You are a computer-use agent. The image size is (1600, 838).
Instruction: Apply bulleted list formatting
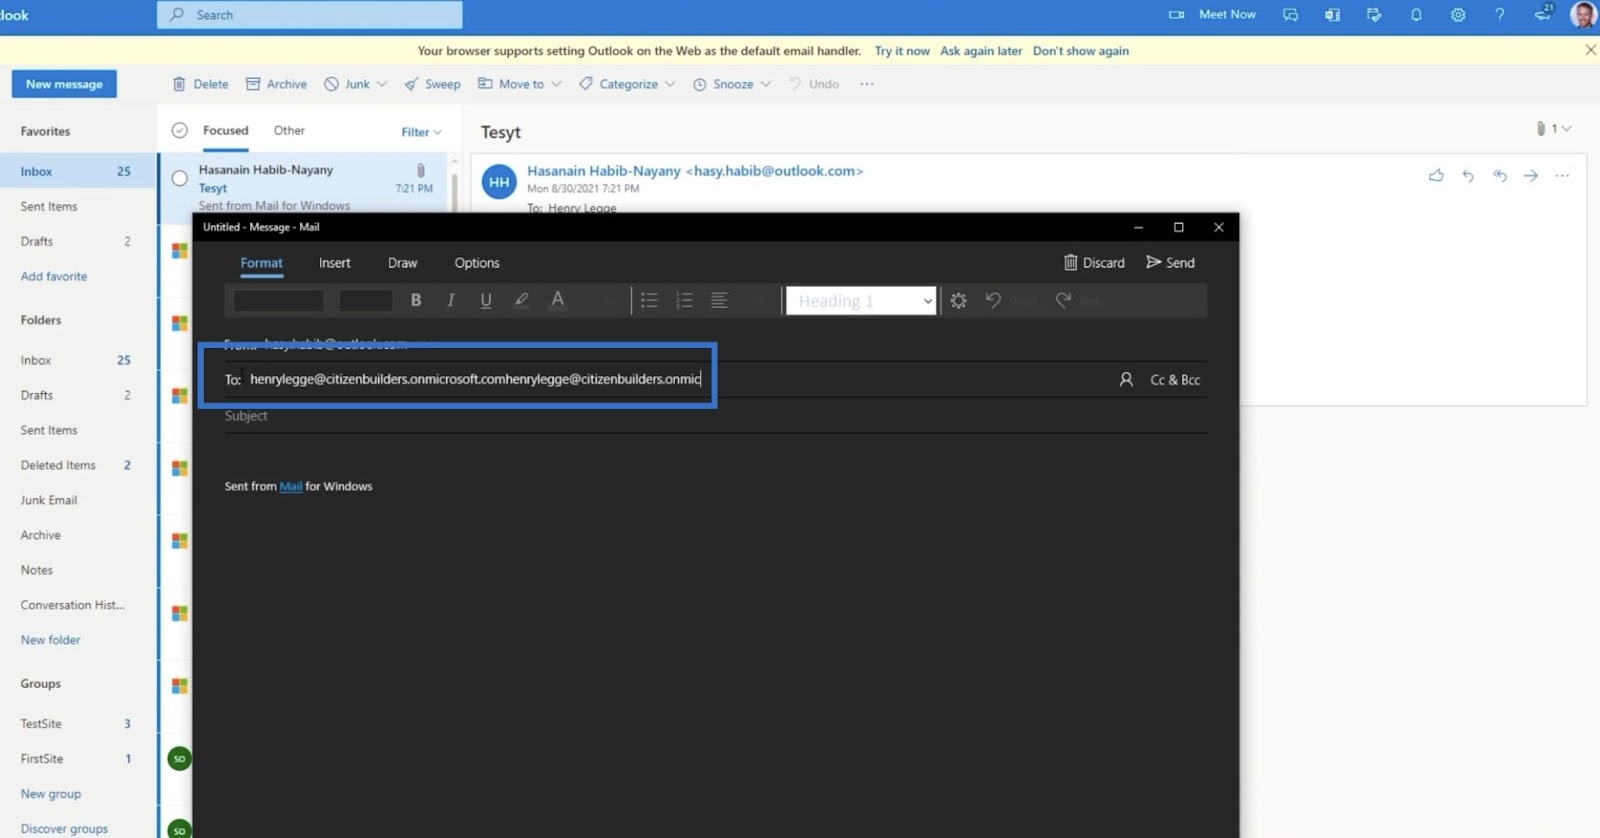649,300
